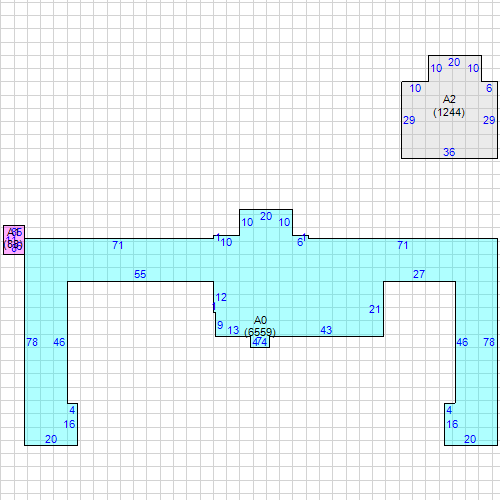Click the (1244) area value in A2

click(x=449, y=112)
